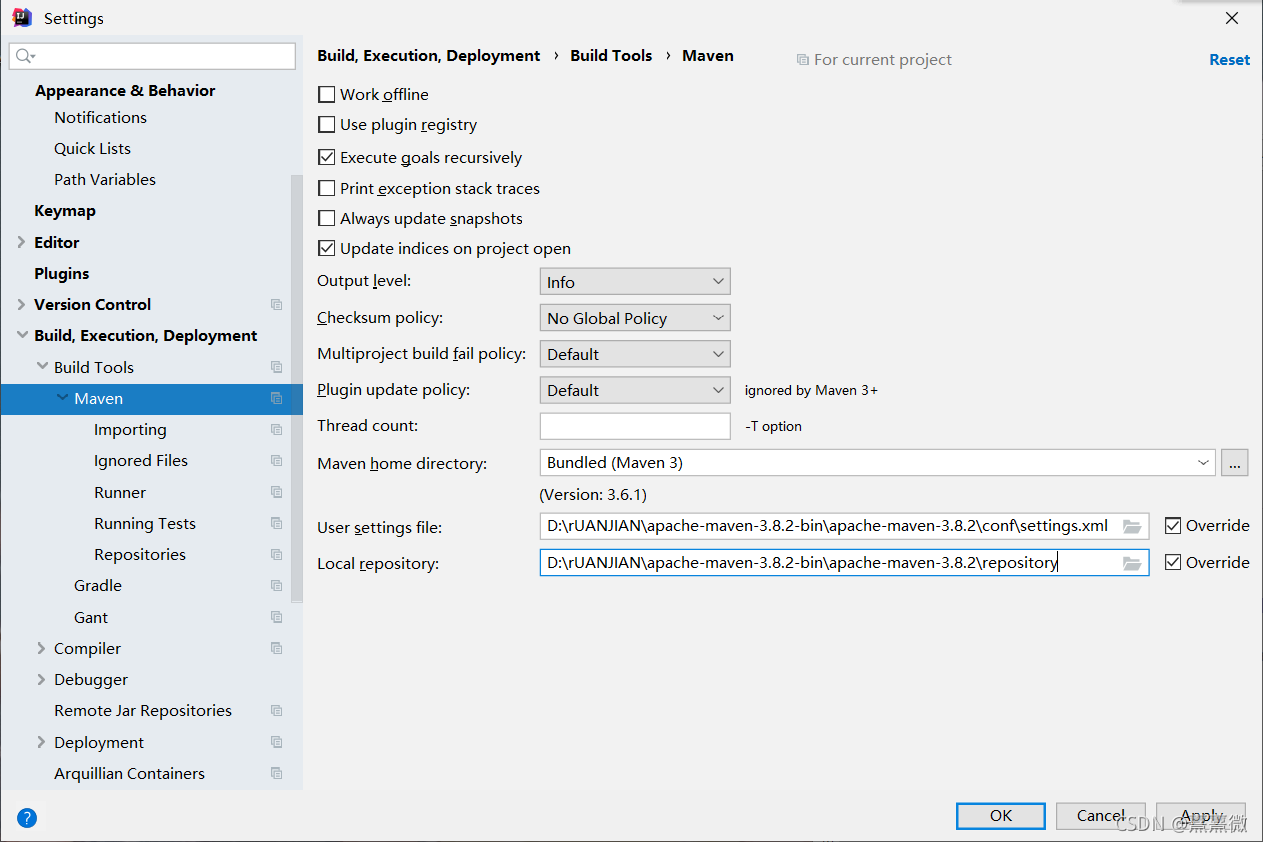Click project-level icon beside Gradle
This screenshot has height=842, width=1263.
pos(277,585)
